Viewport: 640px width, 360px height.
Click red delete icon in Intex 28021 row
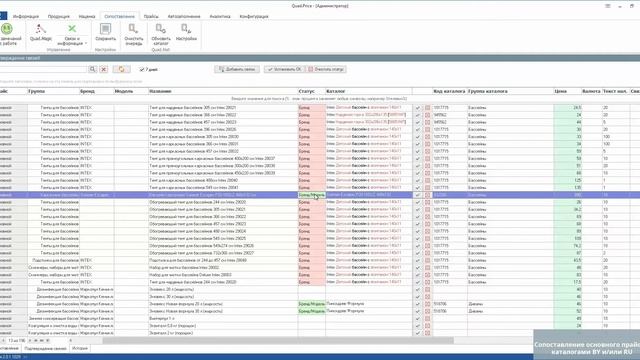tap(427, 108)
